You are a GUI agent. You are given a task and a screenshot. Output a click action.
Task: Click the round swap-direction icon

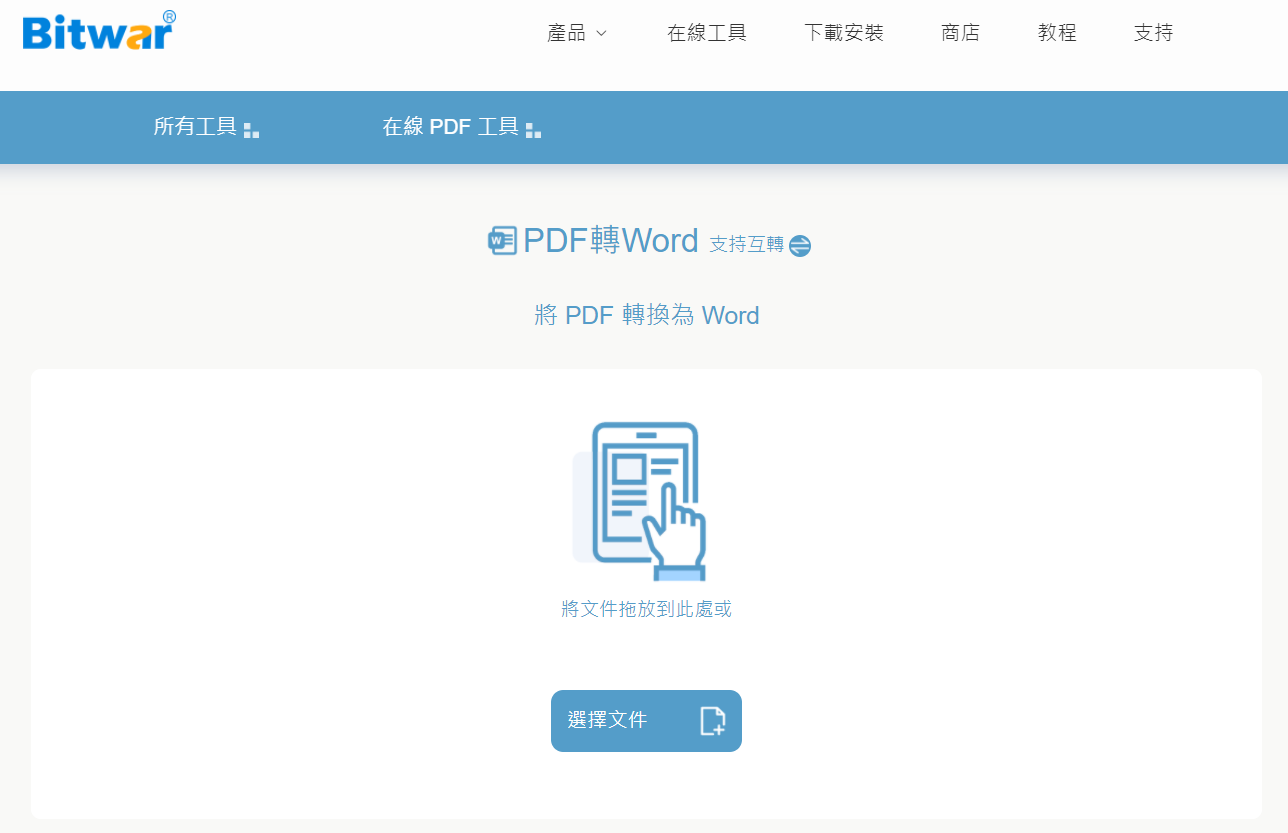coord(799,245)
